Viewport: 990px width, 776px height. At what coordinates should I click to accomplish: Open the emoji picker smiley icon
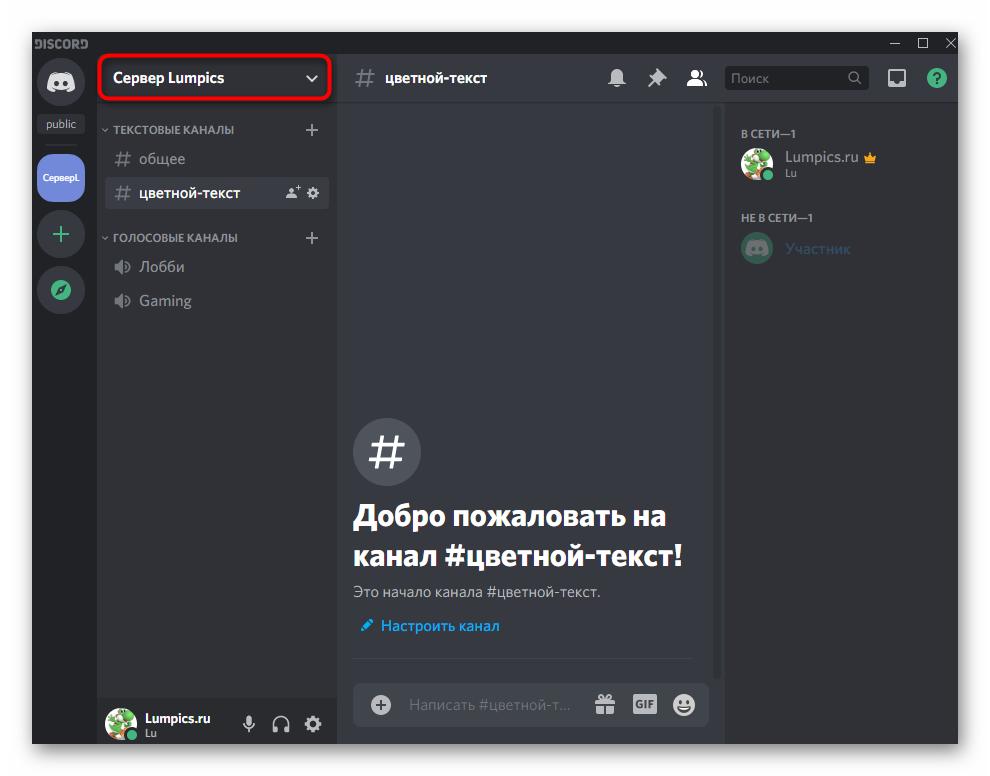point(684,705)
